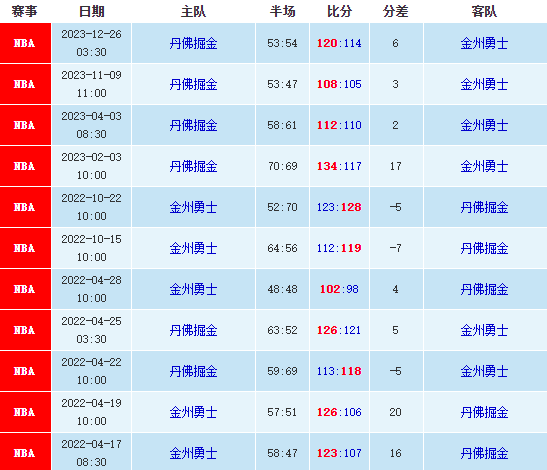This screenshot has width=547, height=470.
Task: Click the halftime score 57:51
Action: 282,412
